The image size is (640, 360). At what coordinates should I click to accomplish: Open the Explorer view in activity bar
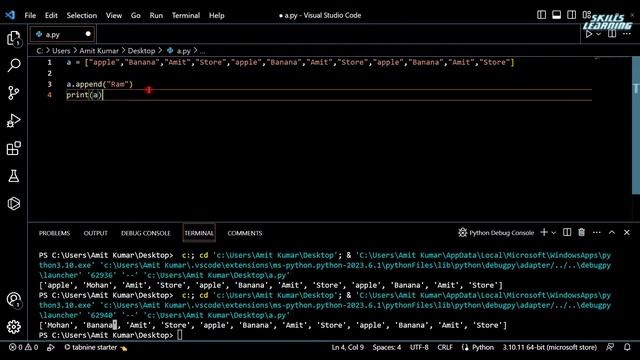coord(14,38)
